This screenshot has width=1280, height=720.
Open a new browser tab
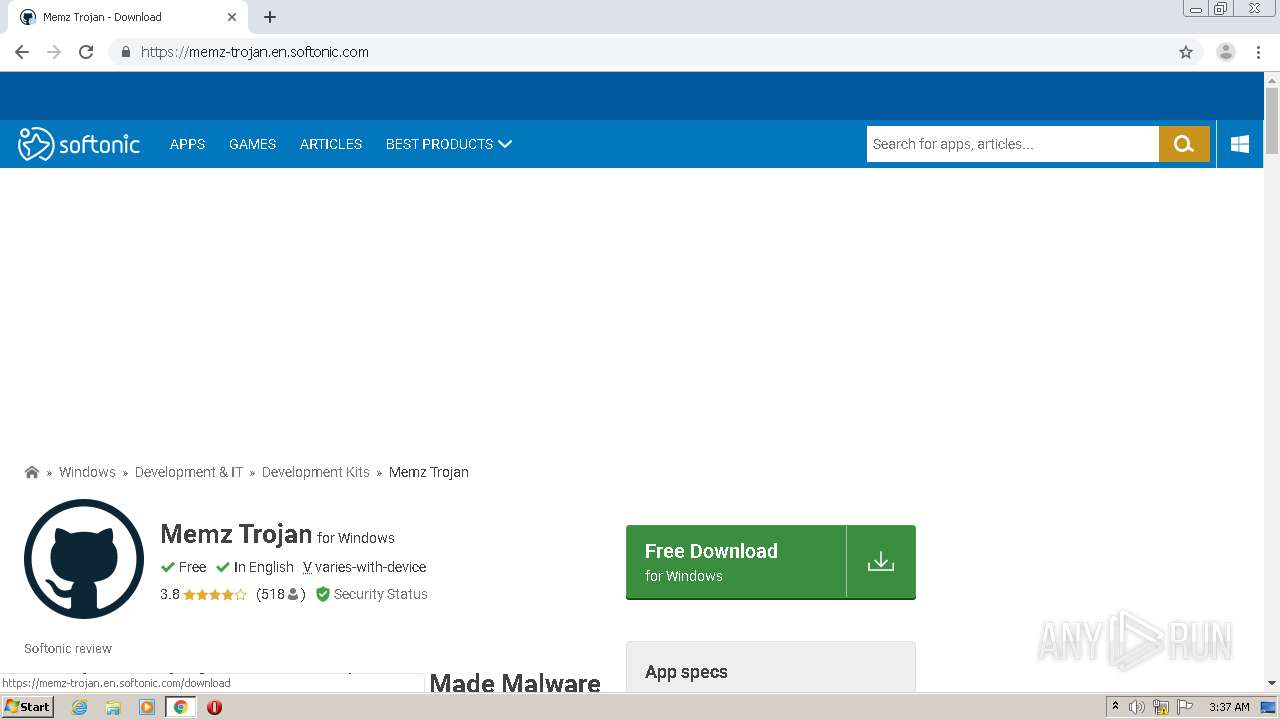270,17
